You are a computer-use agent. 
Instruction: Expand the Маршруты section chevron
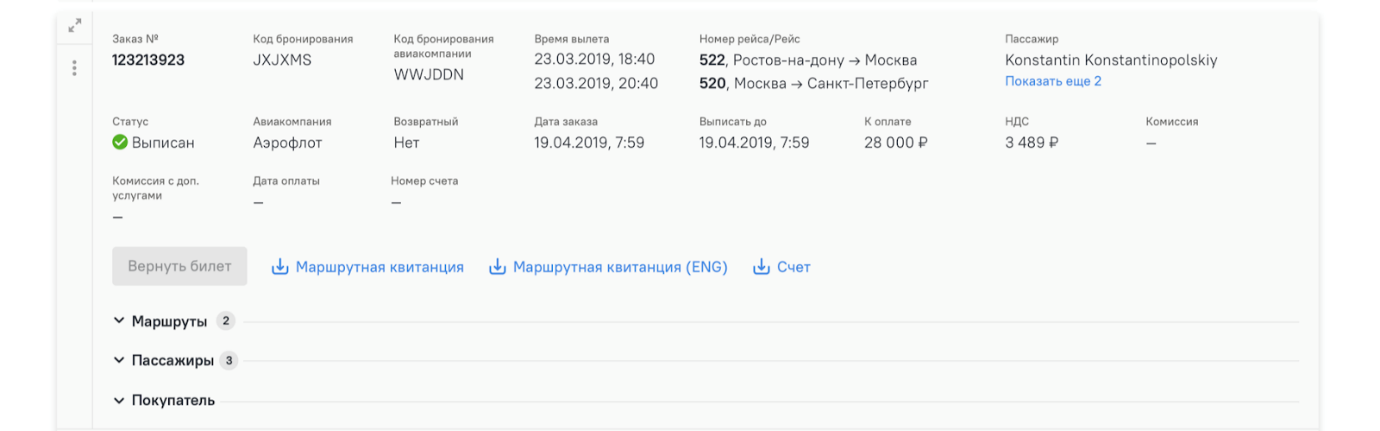click(119, 321)
